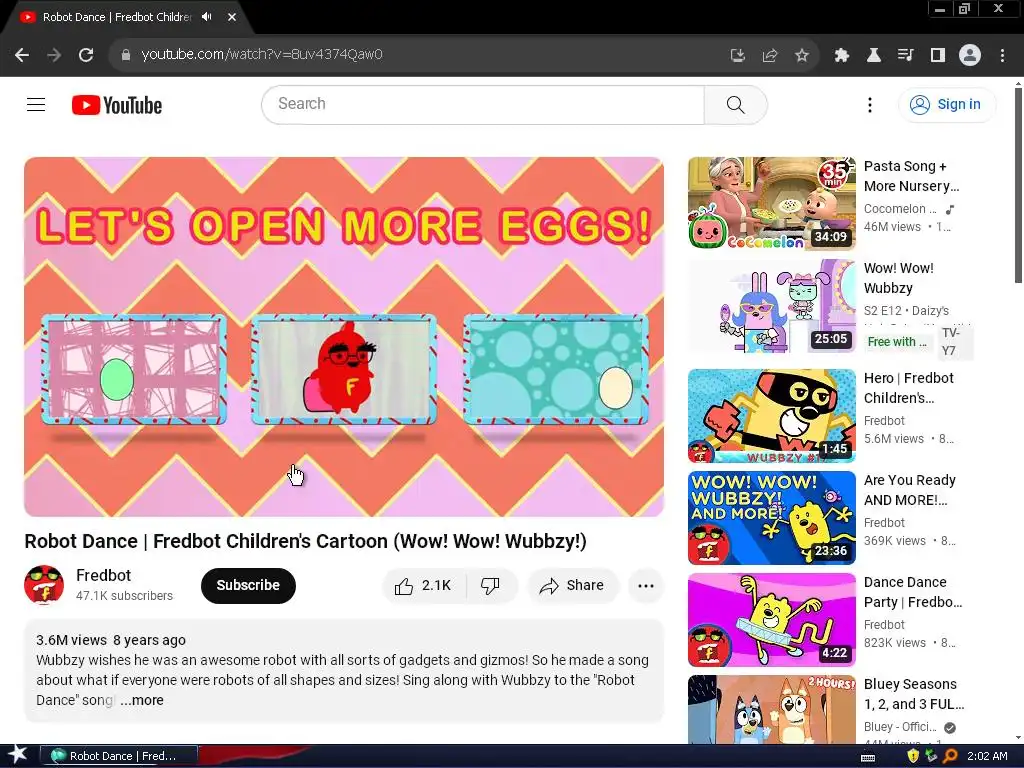This screenshot has width=1024, height=768.
Task: Click the green network tray icon
Action: [x=931, y=756]
